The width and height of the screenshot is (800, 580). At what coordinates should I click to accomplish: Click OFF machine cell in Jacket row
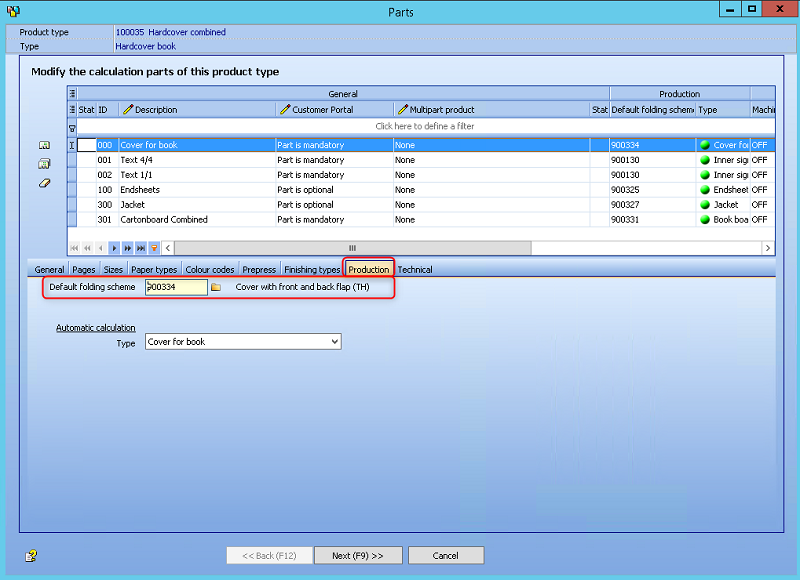click(x=762, y=205)
